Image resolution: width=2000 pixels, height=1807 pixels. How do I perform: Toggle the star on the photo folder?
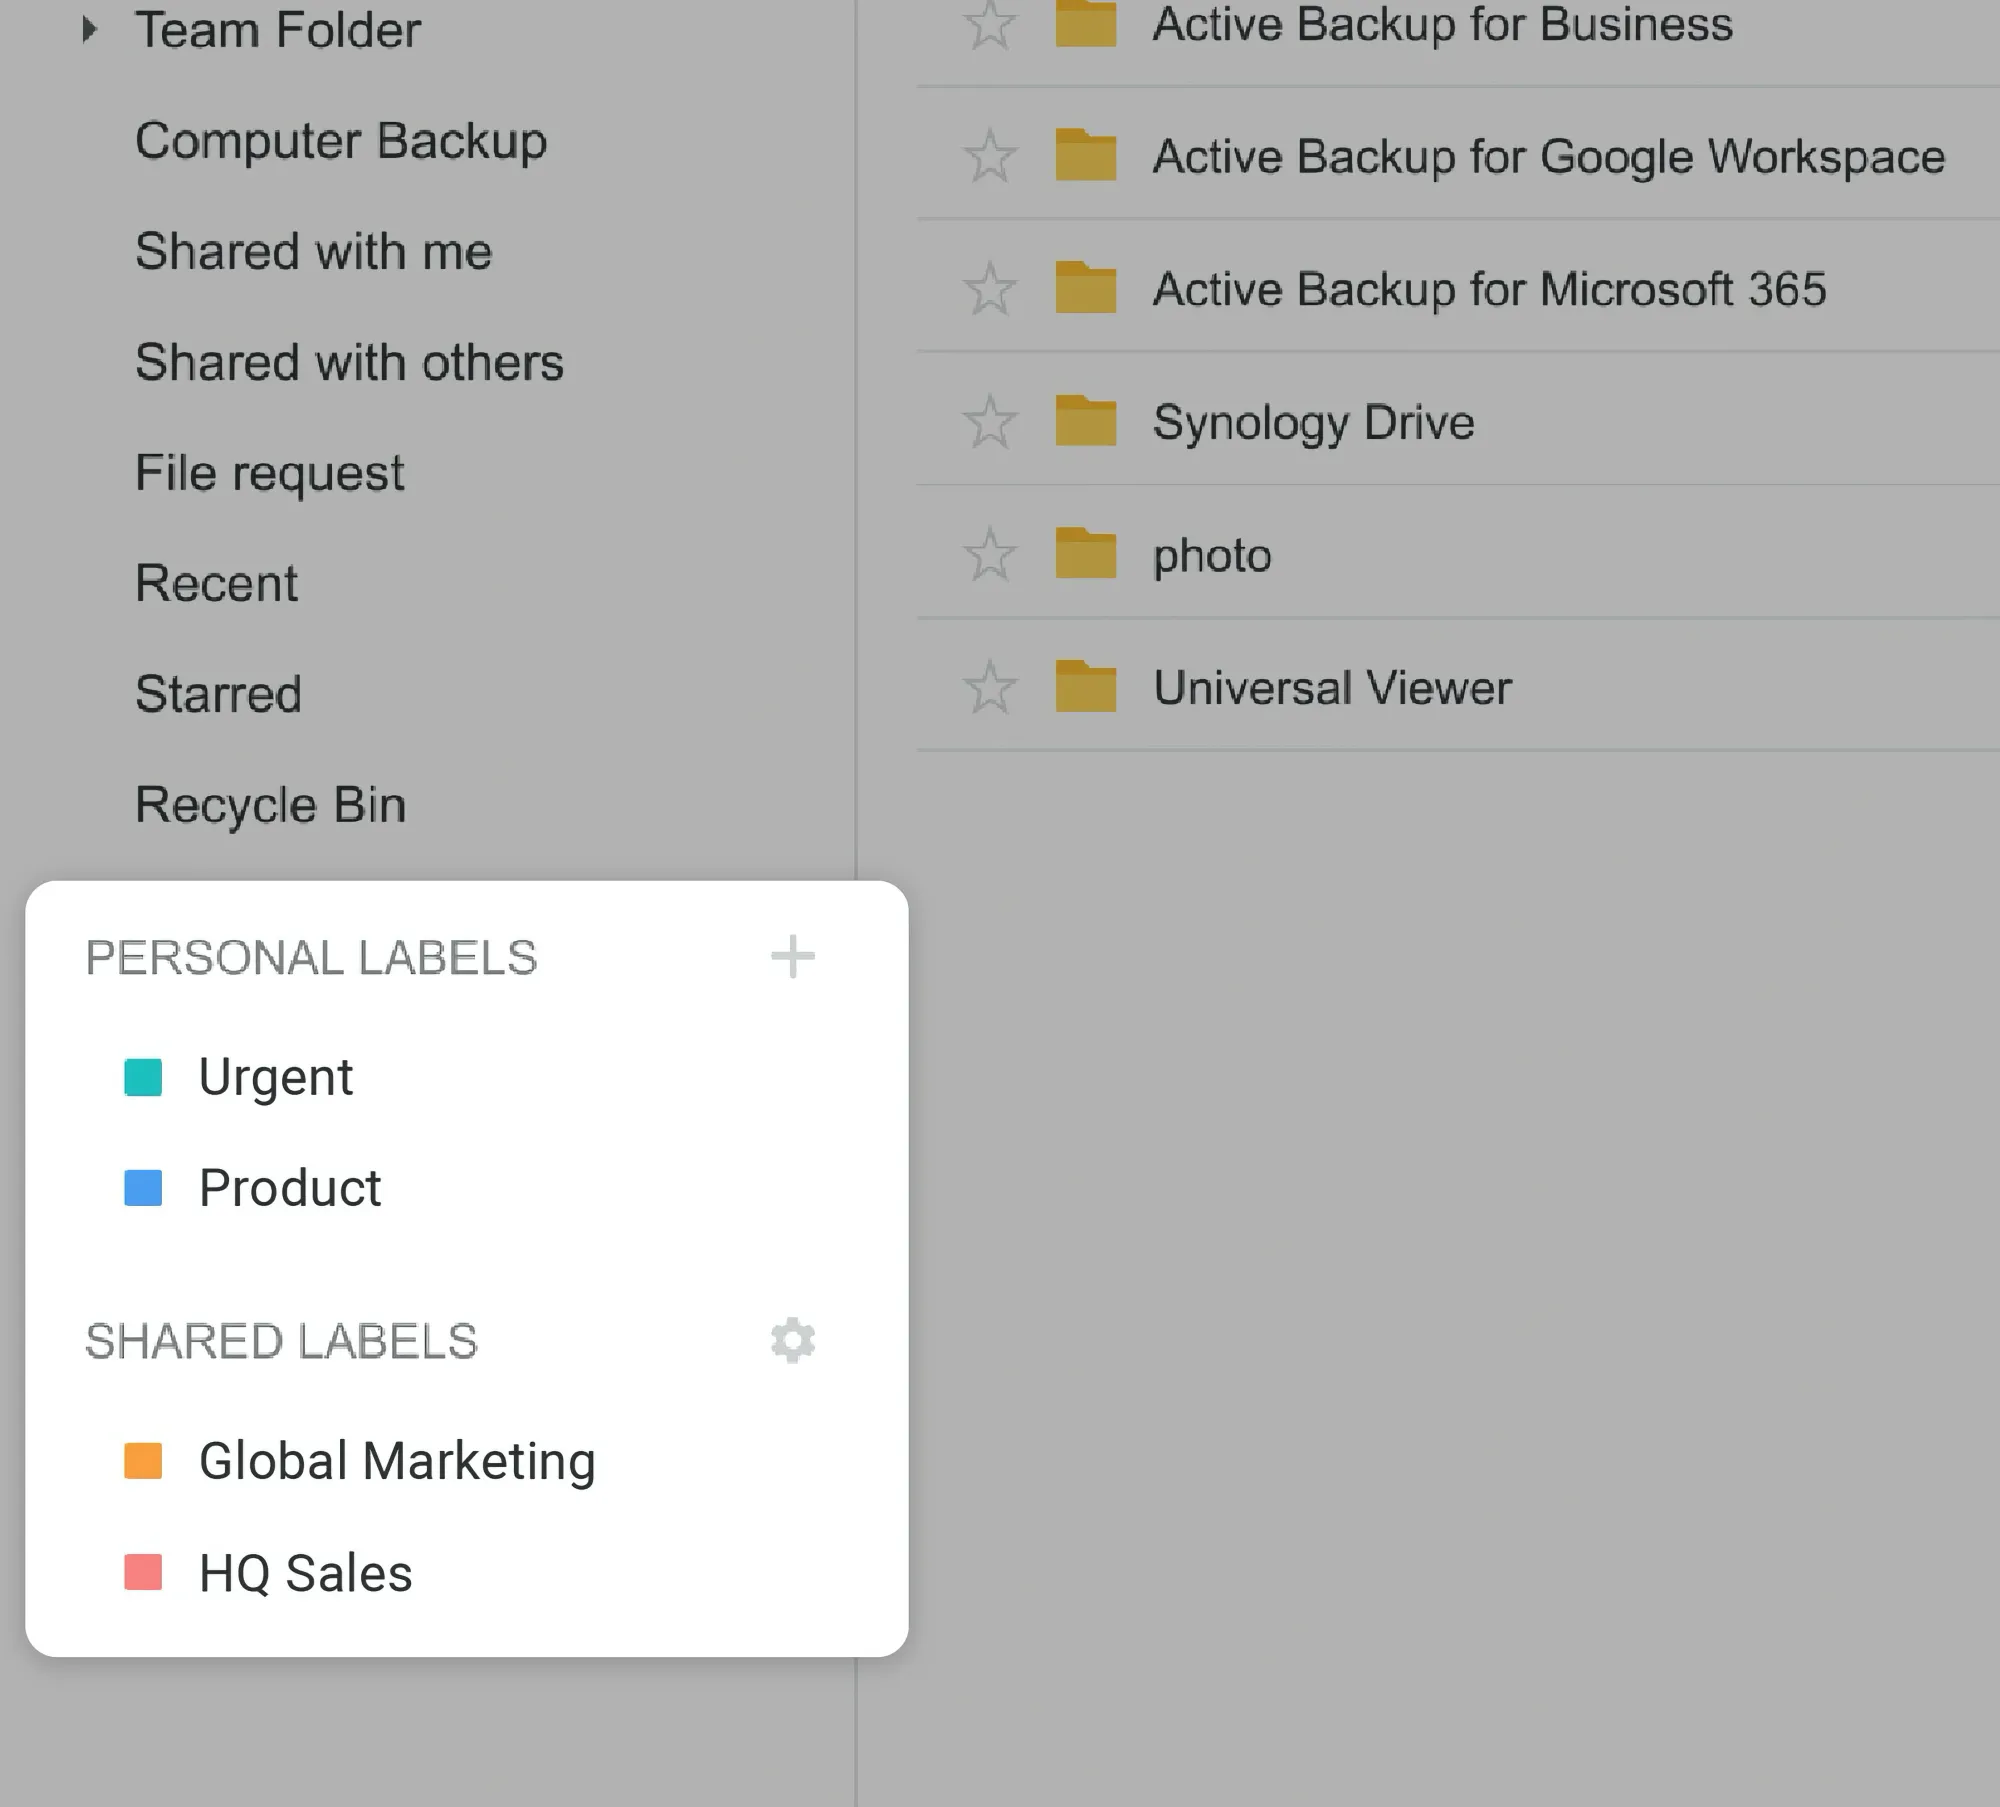pos(989,554)
